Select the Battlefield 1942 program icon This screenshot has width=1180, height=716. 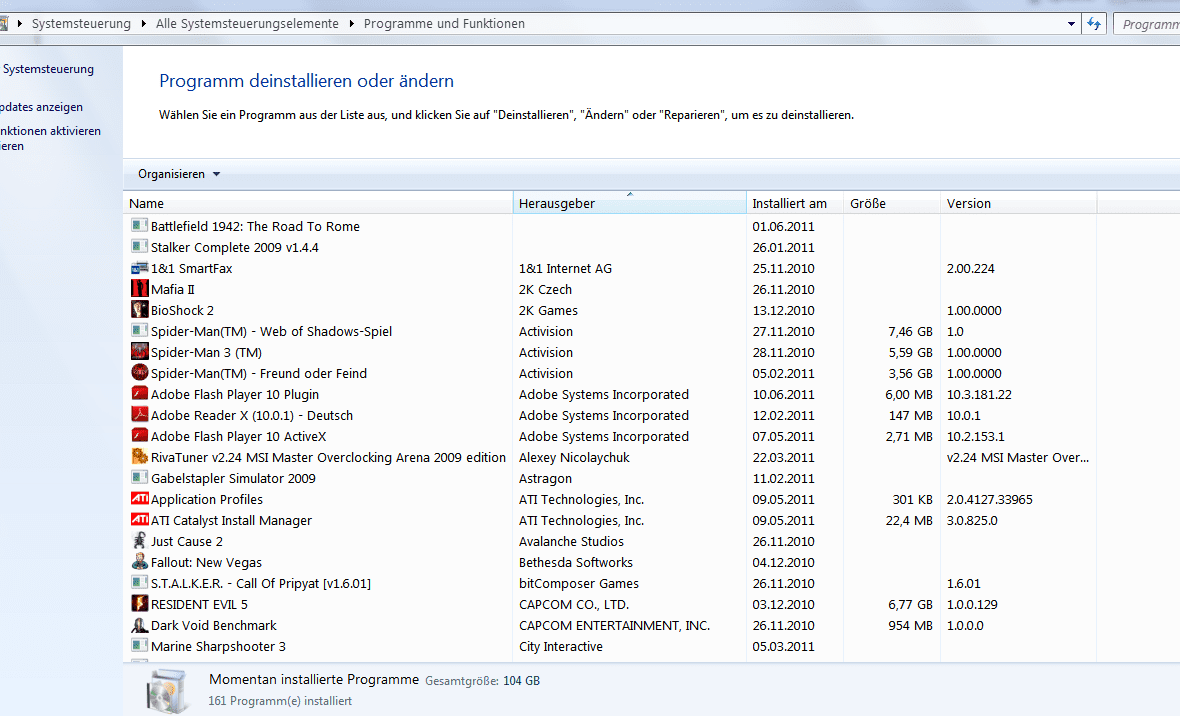coord(139,225)
